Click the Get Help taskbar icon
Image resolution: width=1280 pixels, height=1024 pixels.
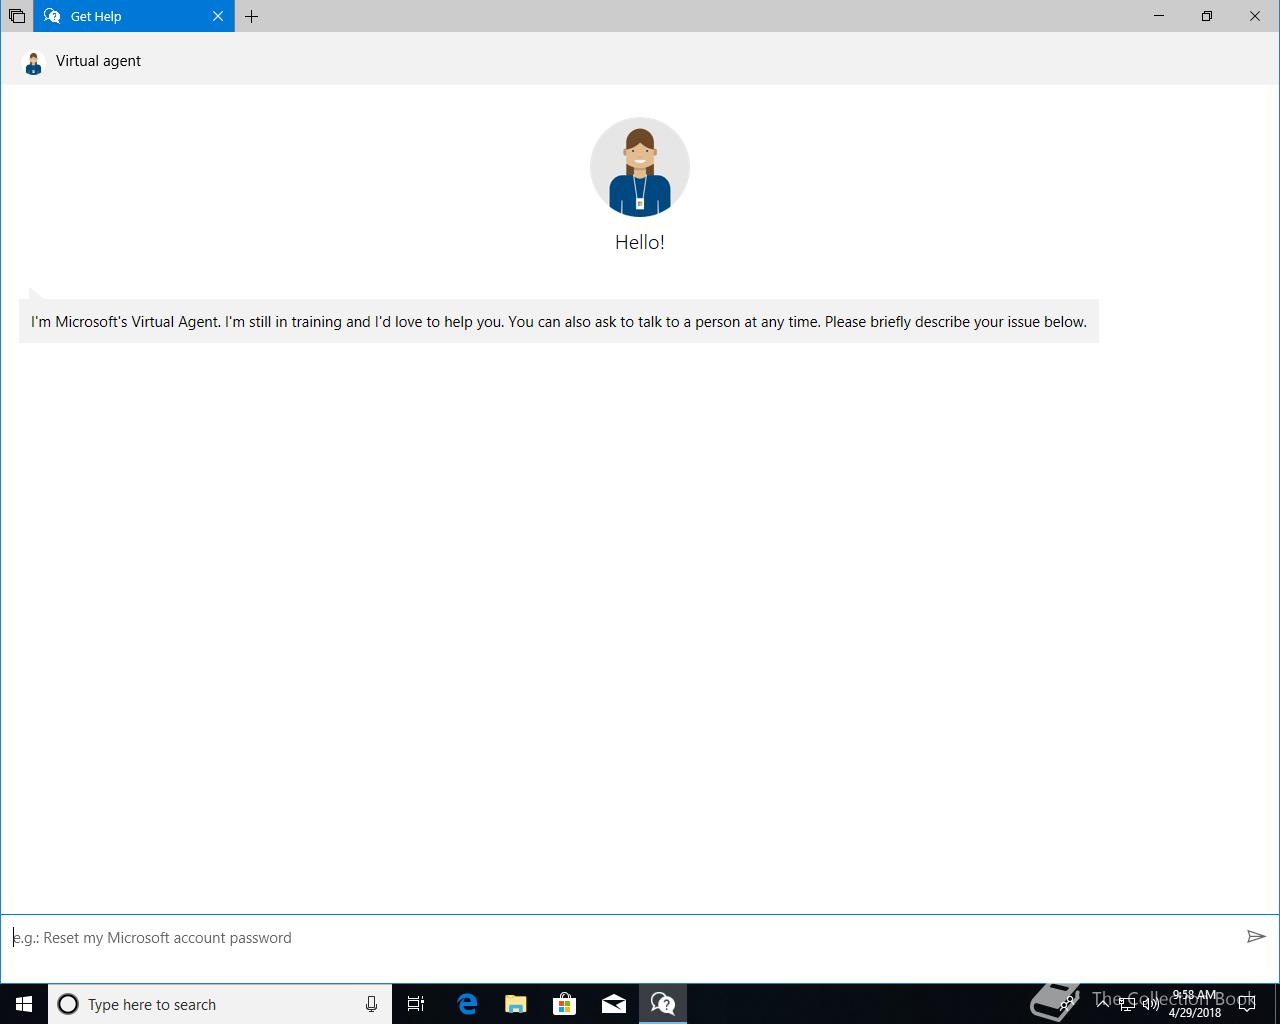pos(663,1004)
